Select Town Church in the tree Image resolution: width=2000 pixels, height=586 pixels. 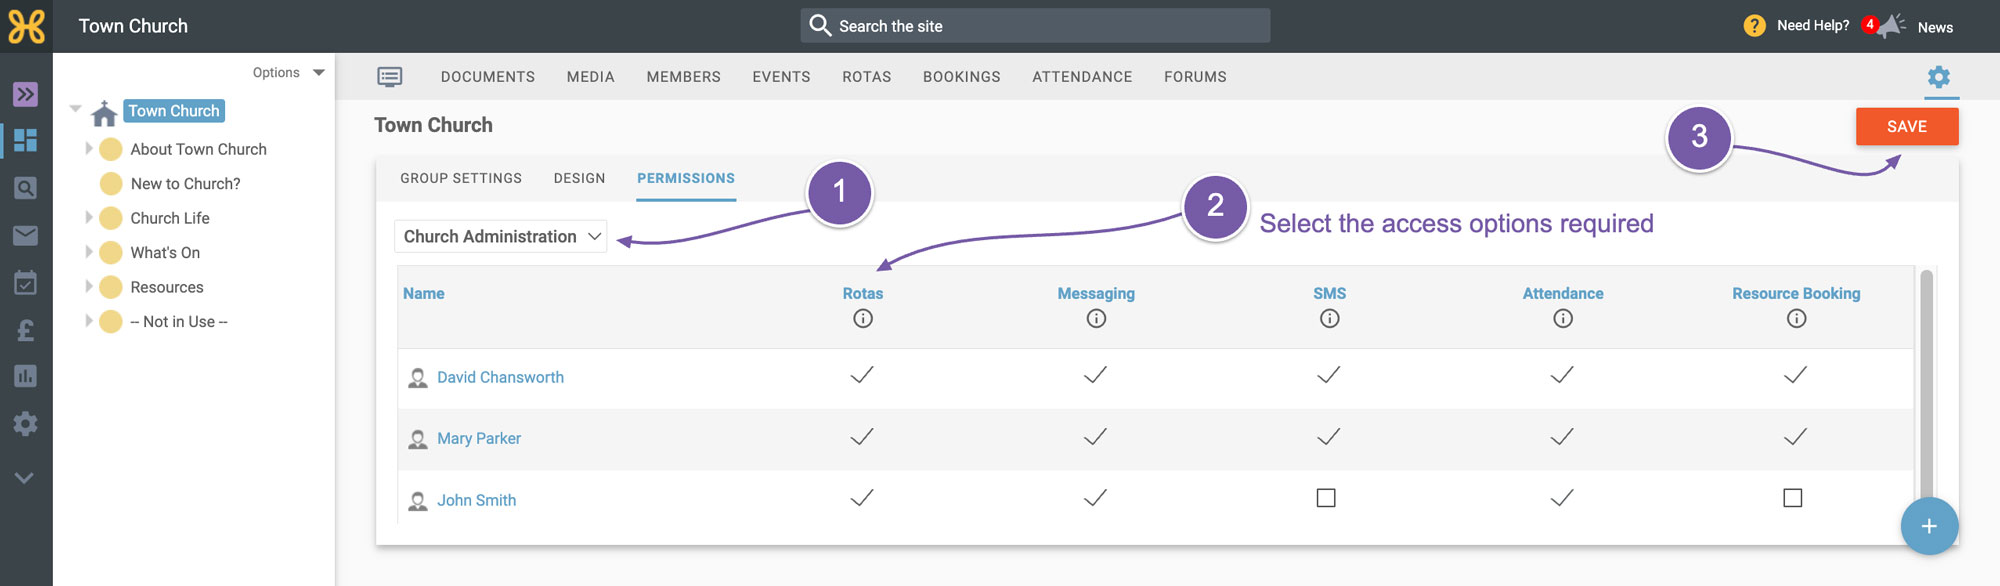click(x=174, y=111)
